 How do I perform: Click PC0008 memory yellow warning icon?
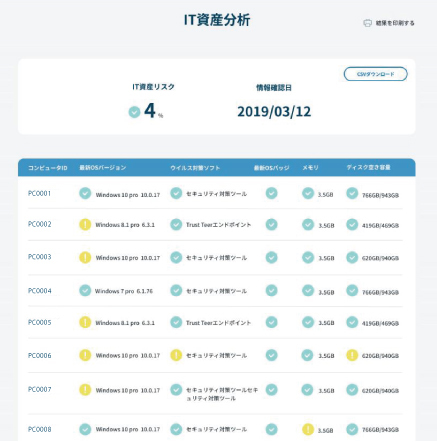(308, 429)
